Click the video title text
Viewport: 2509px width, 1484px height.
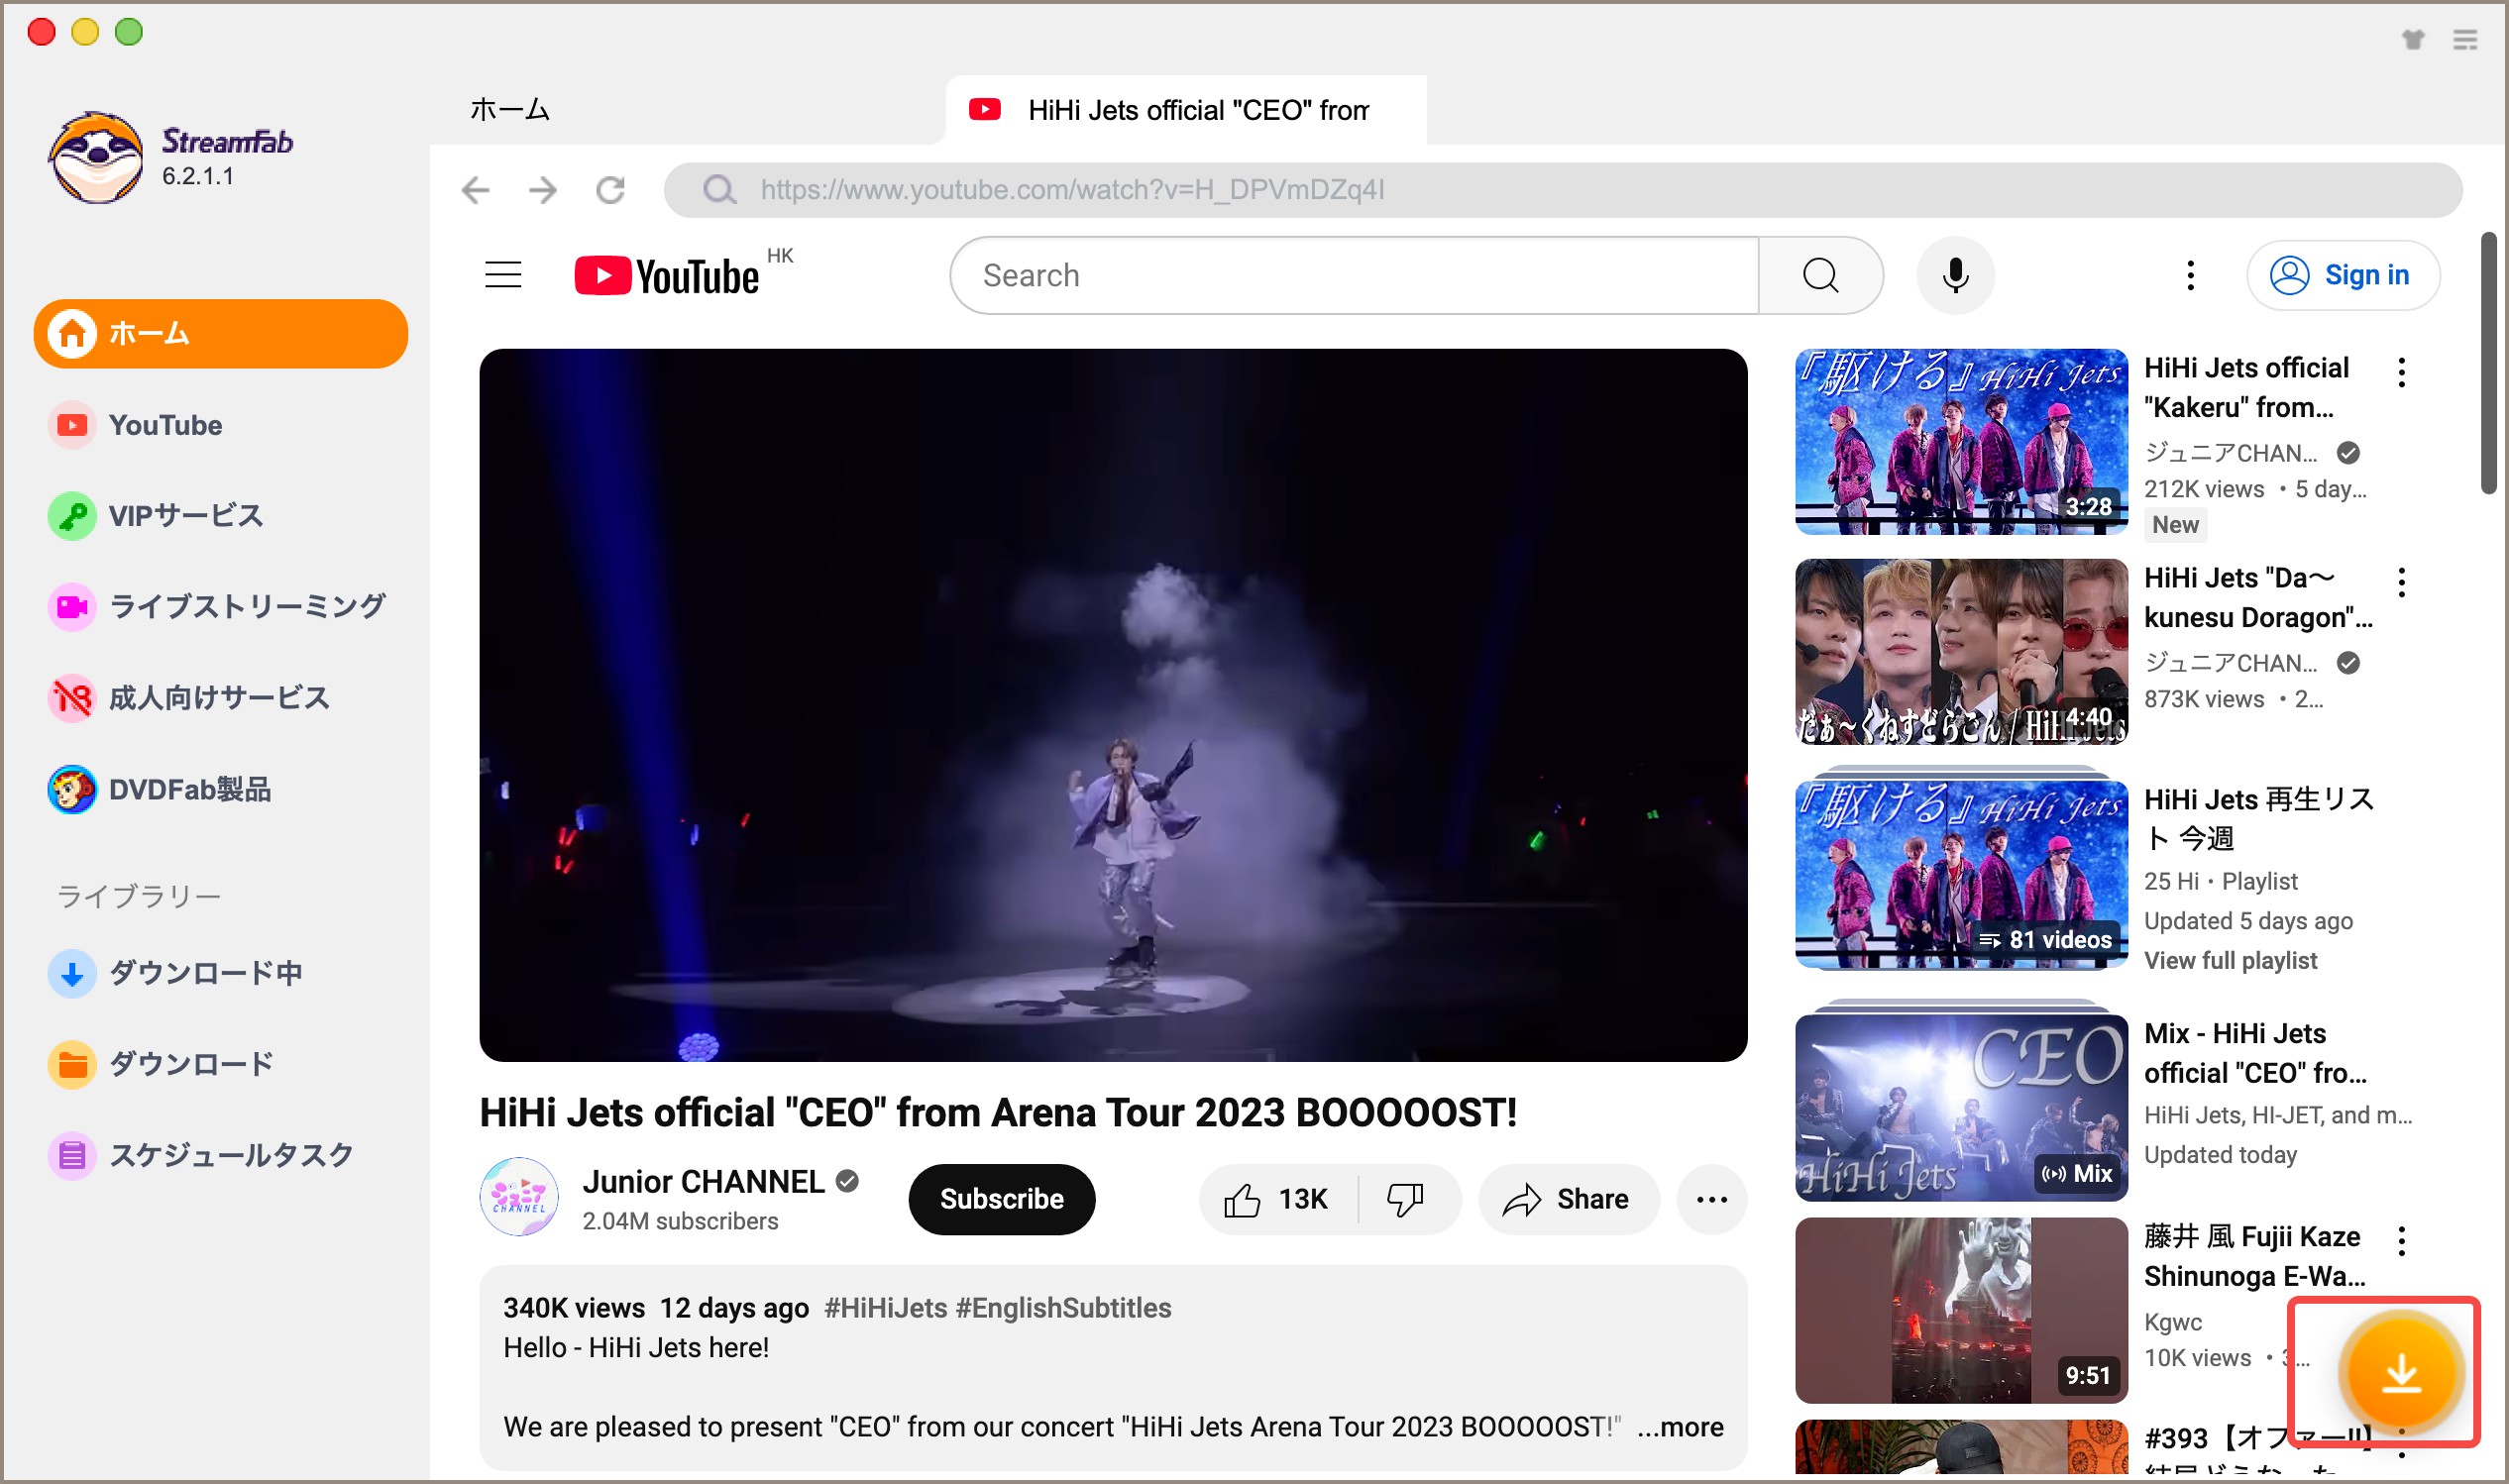(x=998, y=1112)
